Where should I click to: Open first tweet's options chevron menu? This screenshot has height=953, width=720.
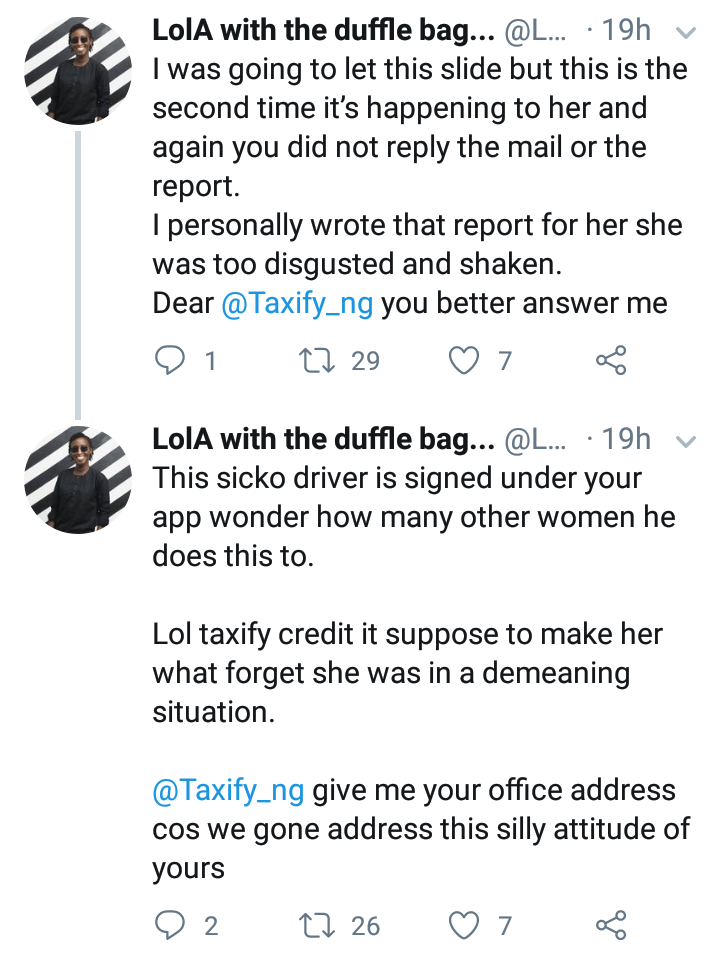pyautogui.click(x=686, y=32)
